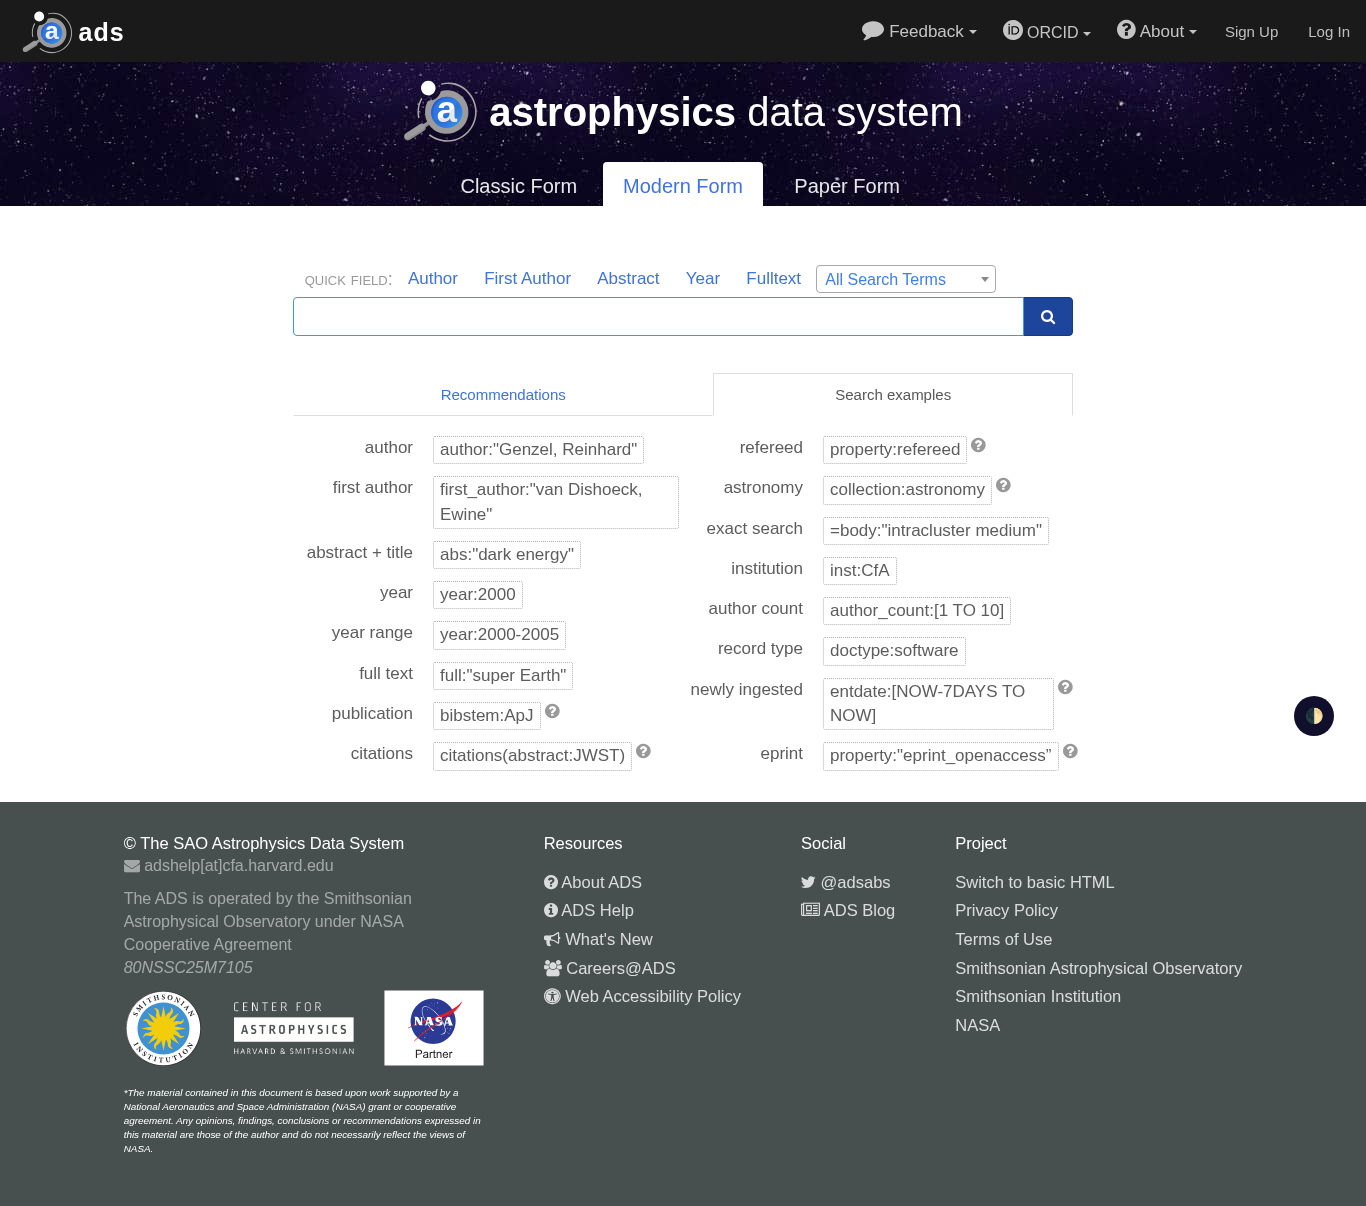1366x1206 pixels.
Task: Use the property:refereed example
Action: point(895,450)
